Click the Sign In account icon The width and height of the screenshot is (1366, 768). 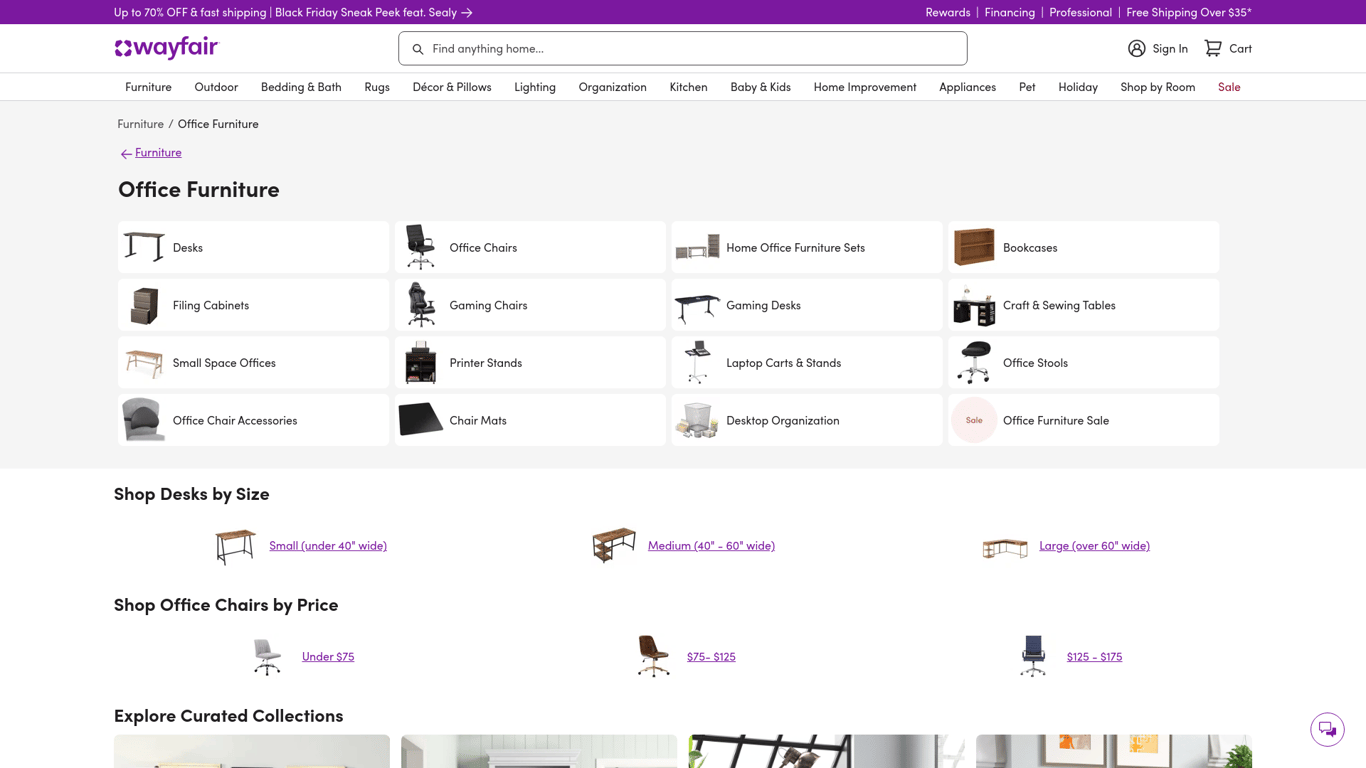pyautogui.click(x=1137, y=48)
